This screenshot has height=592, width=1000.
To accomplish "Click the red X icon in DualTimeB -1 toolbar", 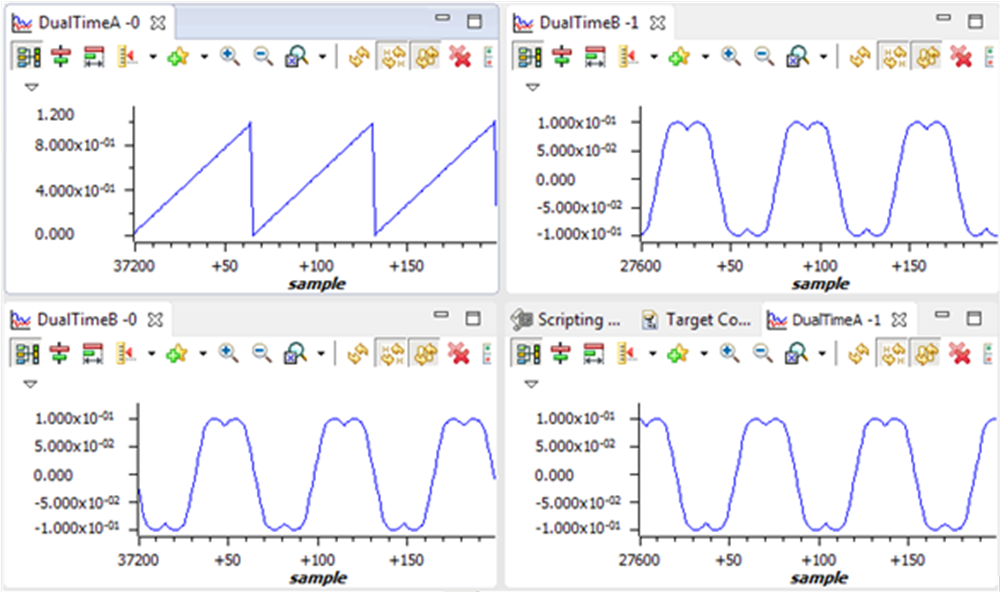I will click(x=961, y=57).
